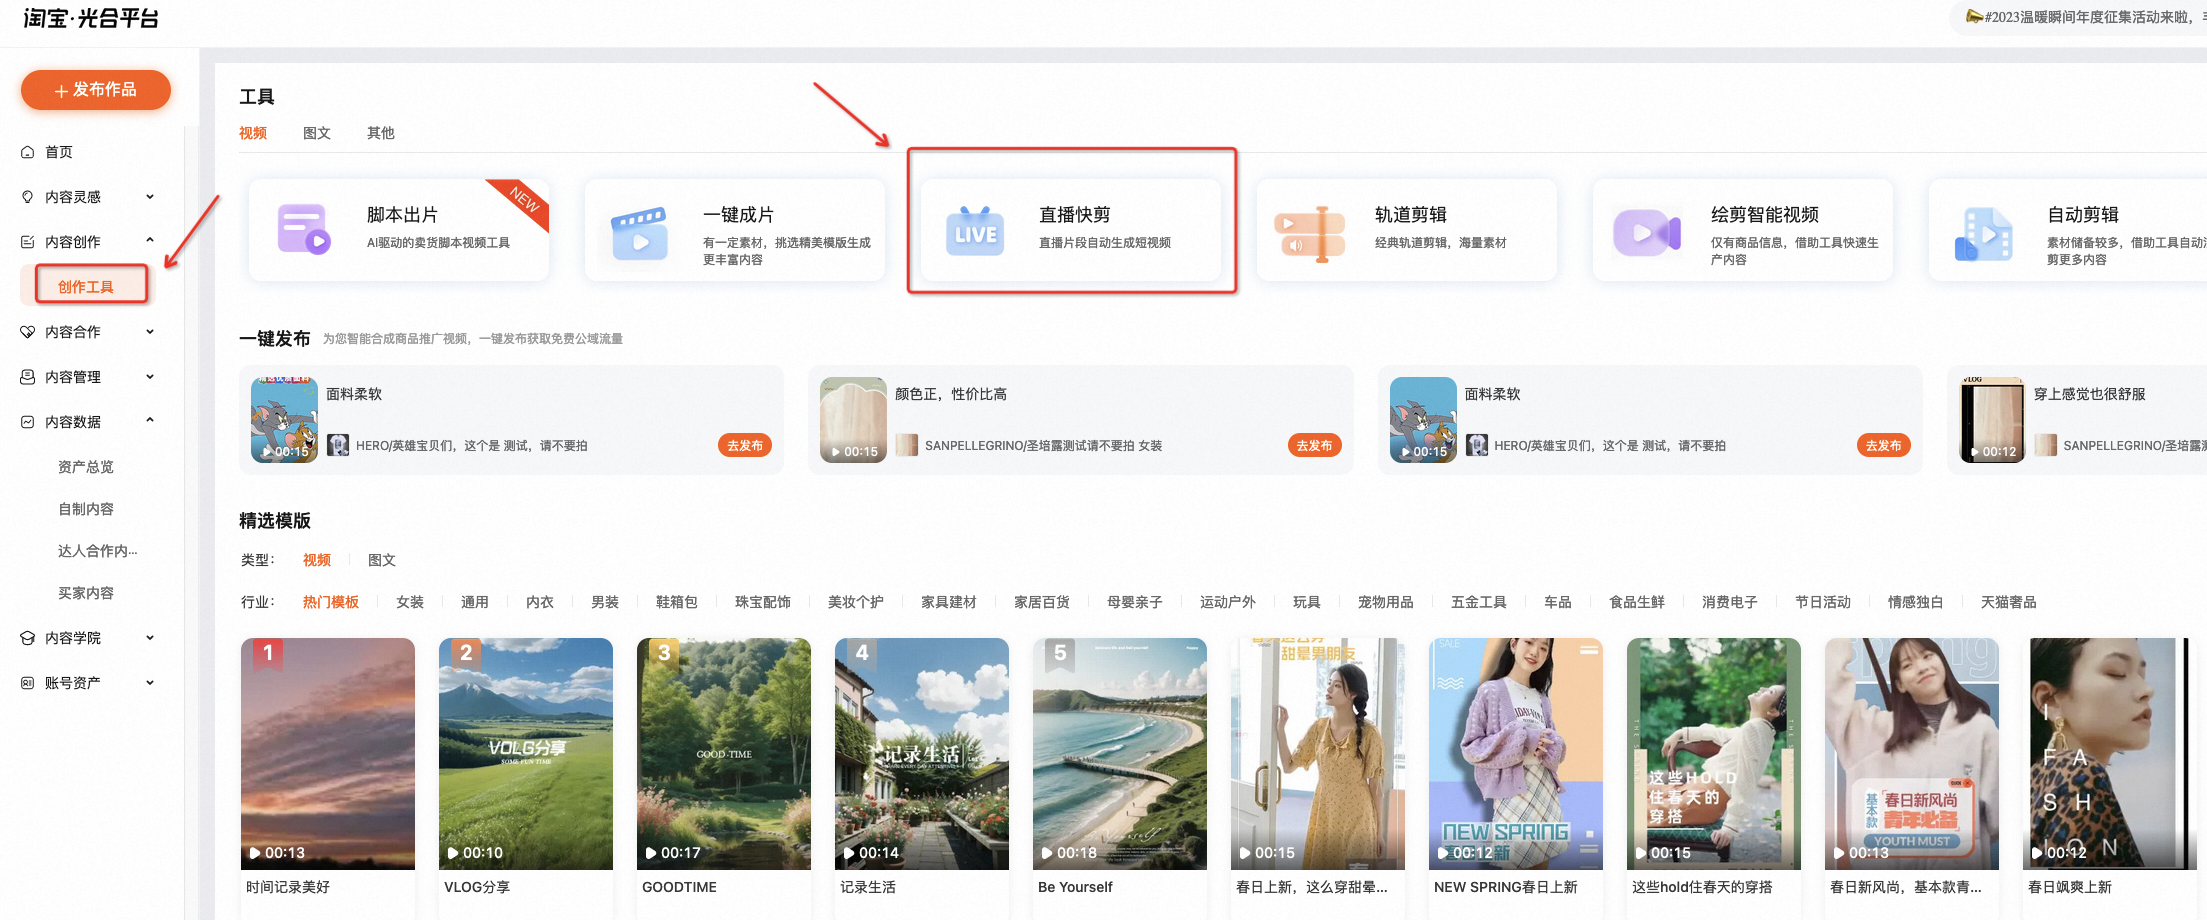
Task: Click the 账号资产 icon in sidebar
Action: tap(28, 683)
